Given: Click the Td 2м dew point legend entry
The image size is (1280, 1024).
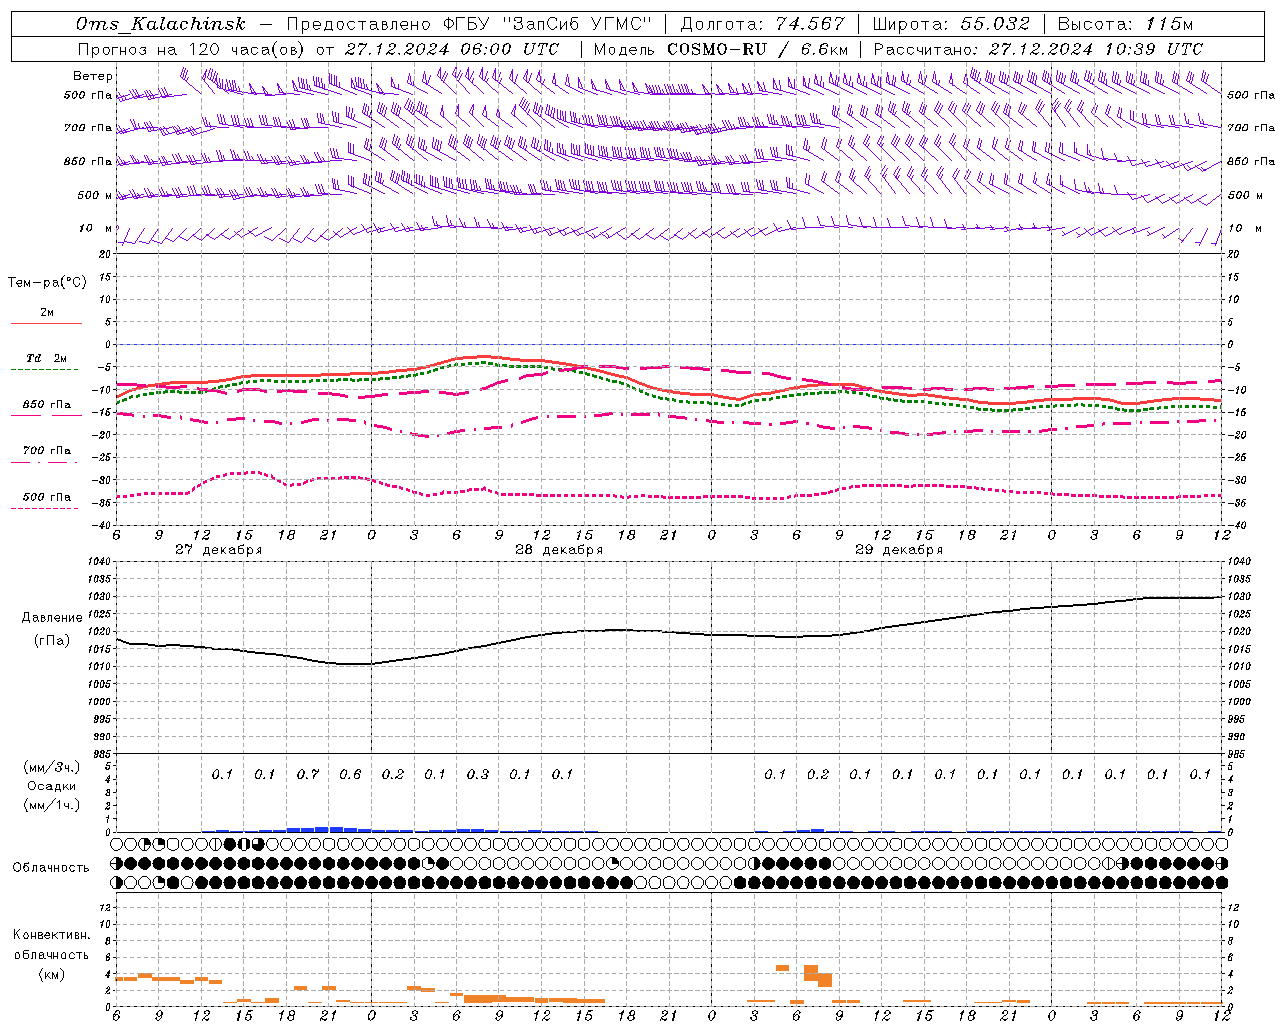Looking at the screenshot, I should (46, 358).
